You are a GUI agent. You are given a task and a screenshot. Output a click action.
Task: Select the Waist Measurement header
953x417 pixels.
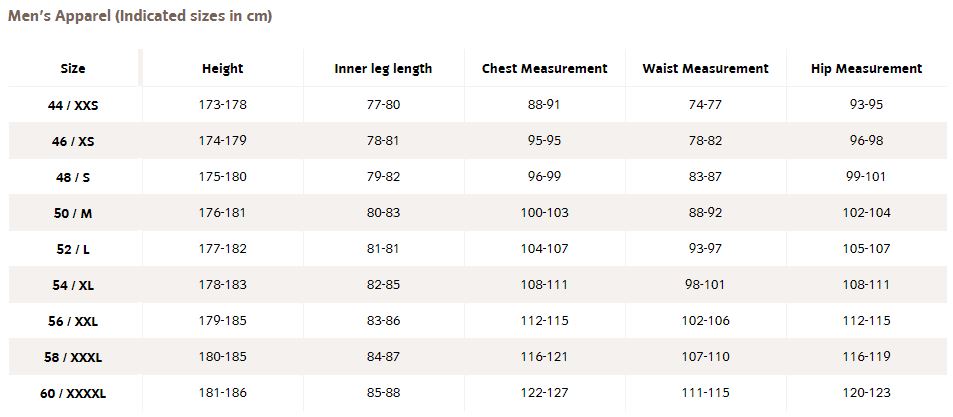coord(706,69)
